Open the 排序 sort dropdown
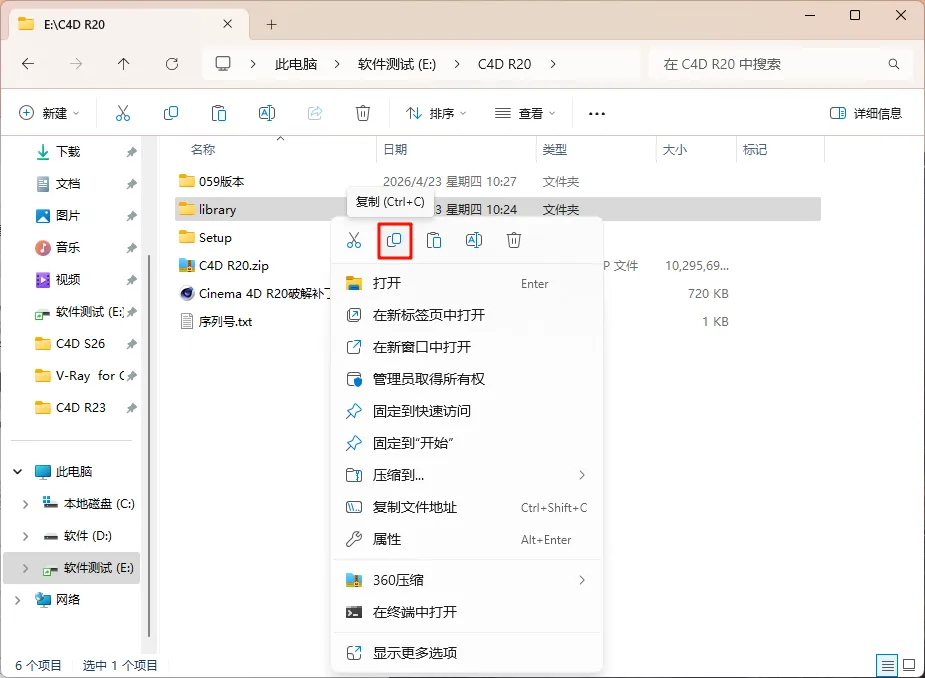Image resolution: width=925 pixels, height=678 pixels. click(x=437, y=113)
